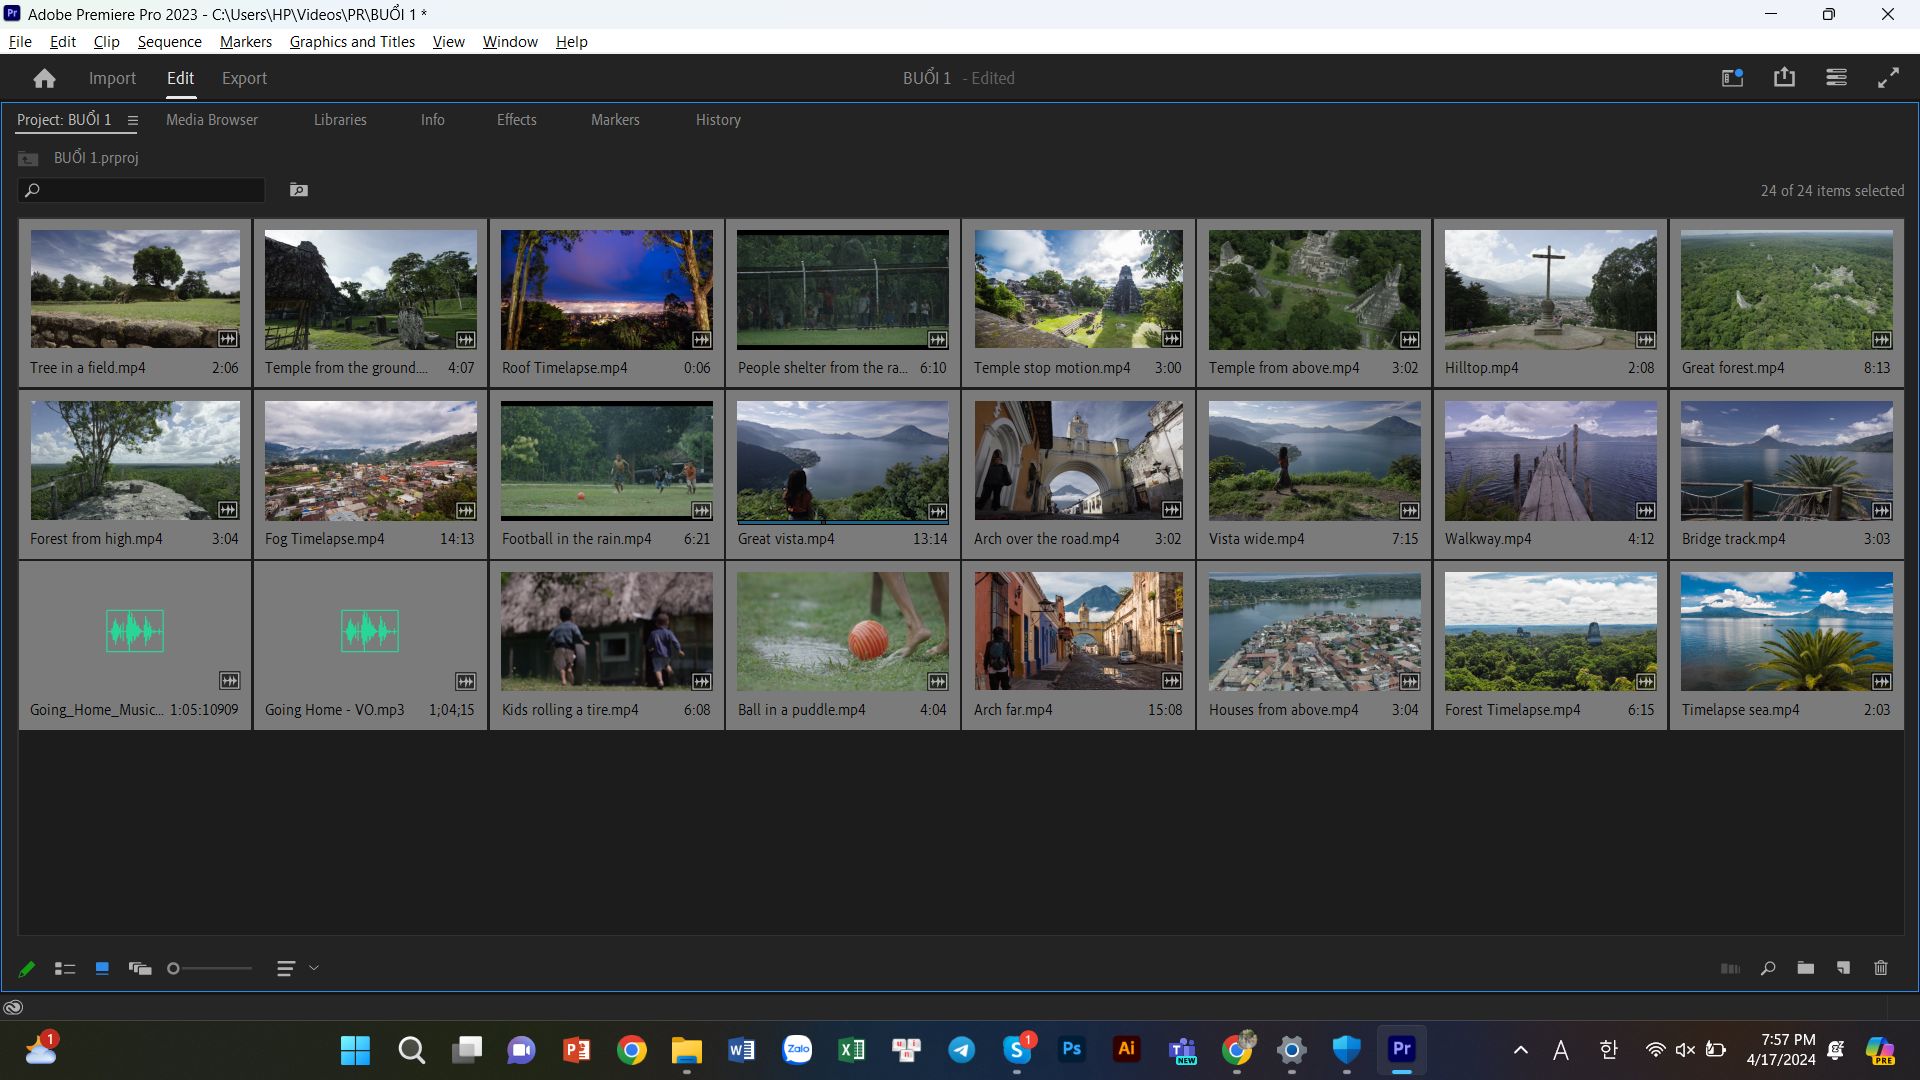
Task: Select the Roof Timelapse.mp4 thumbnail
Action: [x=607, y=290]
